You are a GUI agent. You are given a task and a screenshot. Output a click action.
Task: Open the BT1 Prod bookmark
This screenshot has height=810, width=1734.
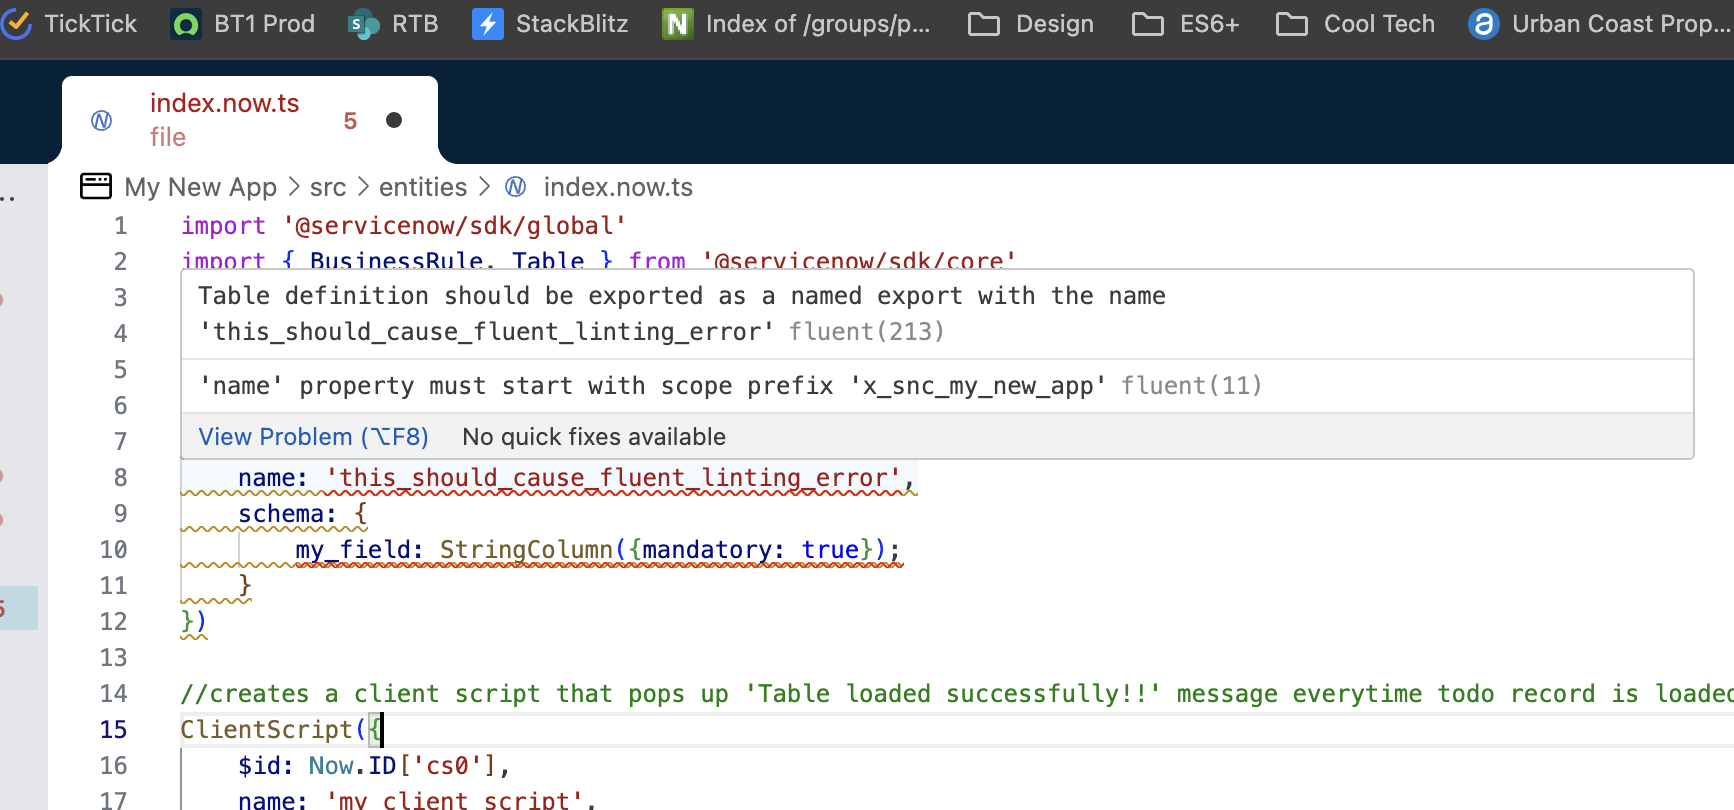pos(243,24)
